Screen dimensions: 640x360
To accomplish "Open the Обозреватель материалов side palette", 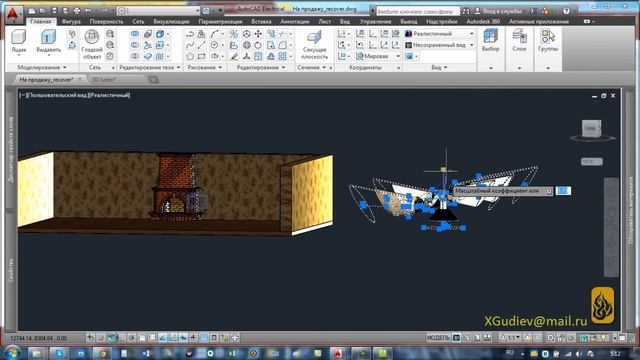I will (631, 210).
